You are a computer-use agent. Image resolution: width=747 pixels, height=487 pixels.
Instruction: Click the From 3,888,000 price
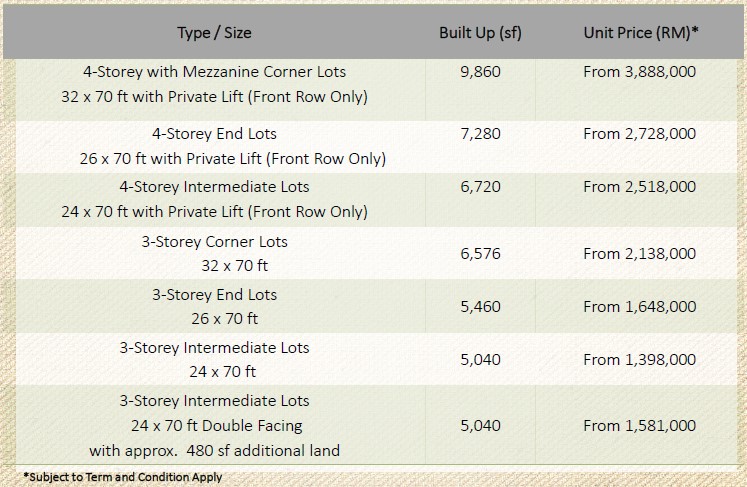pos(639,72)
